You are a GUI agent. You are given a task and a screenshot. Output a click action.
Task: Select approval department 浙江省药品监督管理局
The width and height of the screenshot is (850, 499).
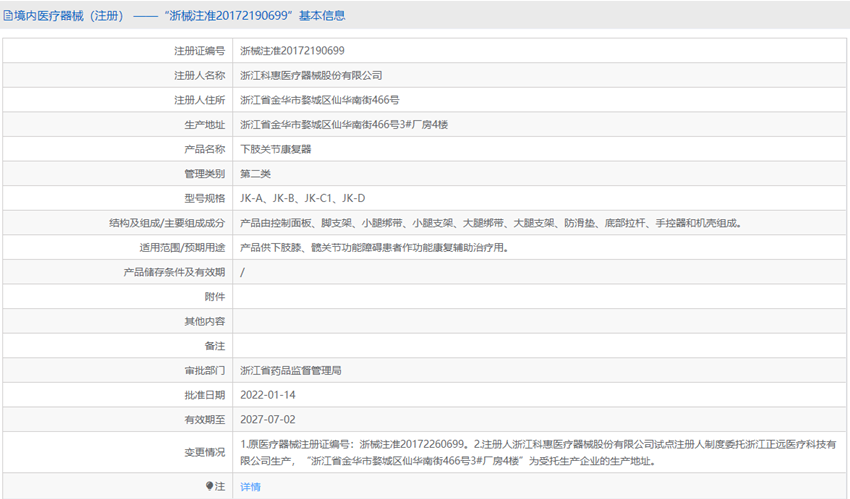pos(291,371)
